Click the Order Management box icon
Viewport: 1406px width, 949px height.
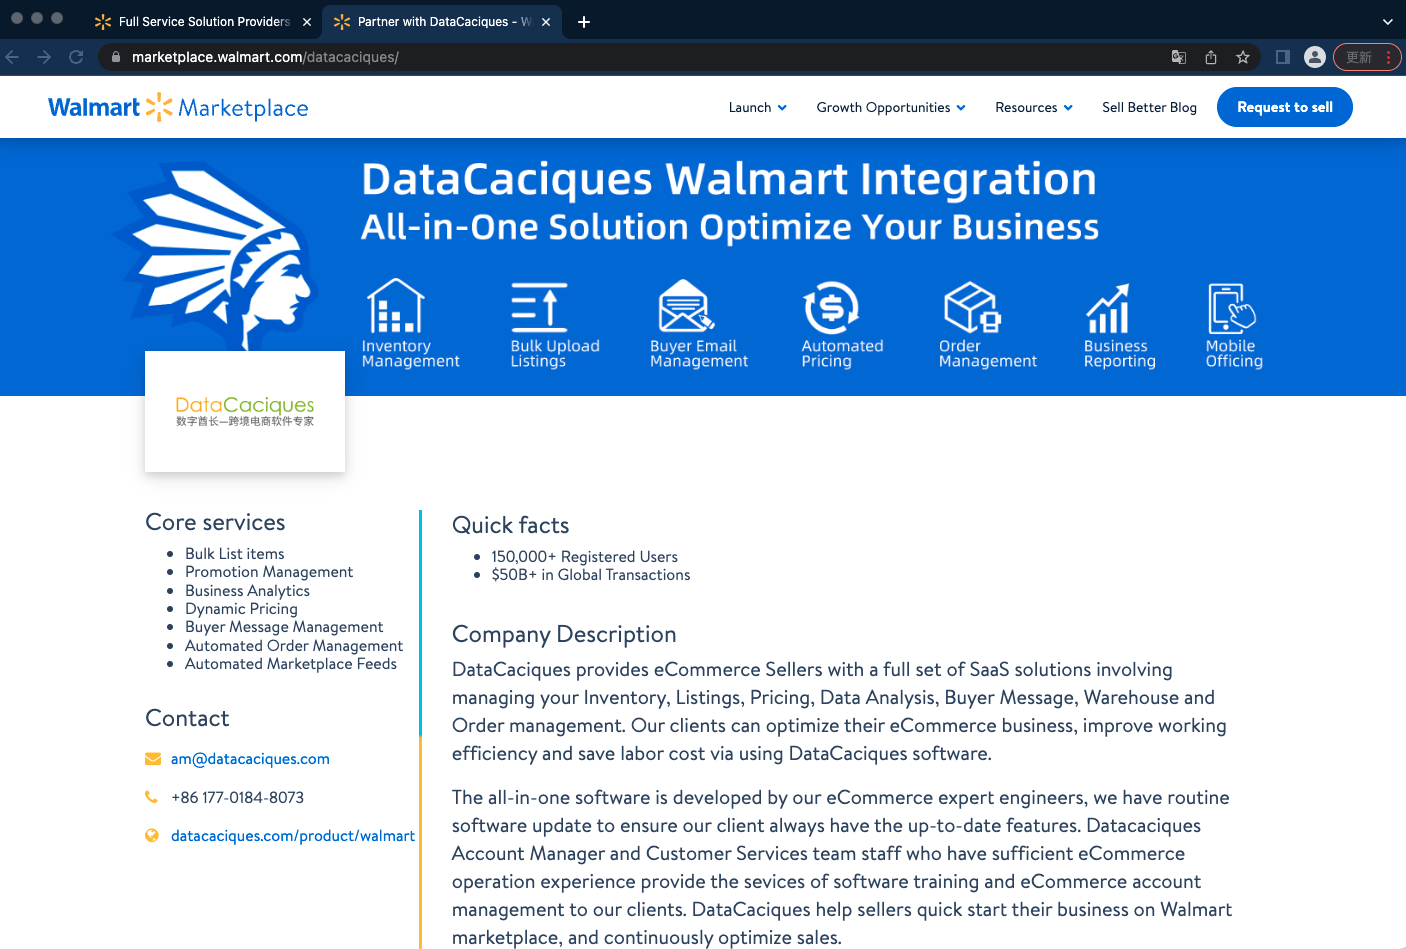973,307
